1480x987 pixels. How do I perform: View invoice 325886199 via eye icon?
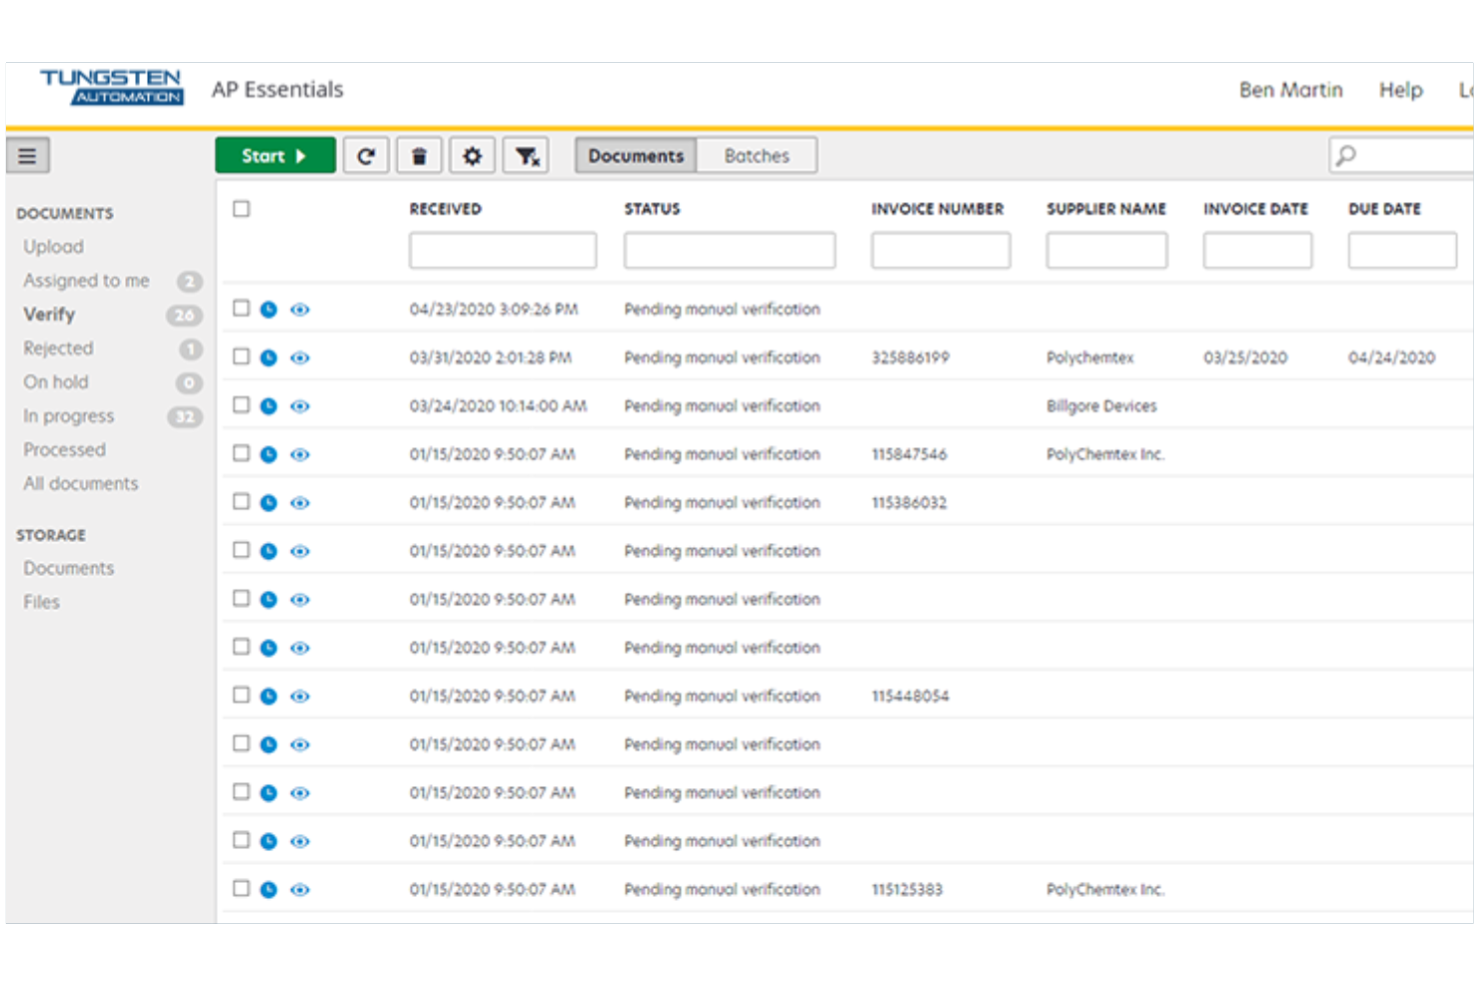click(300, 357)
